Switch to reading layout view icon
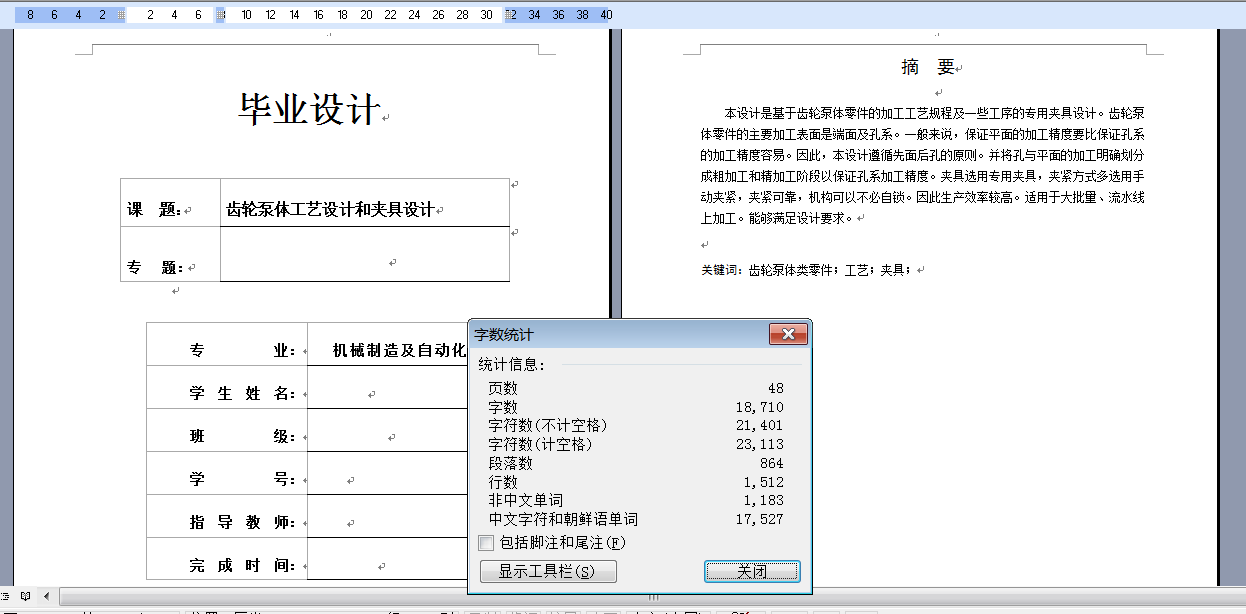The width and height of the screenshot is (1246, 614). (x=26, y=596)
